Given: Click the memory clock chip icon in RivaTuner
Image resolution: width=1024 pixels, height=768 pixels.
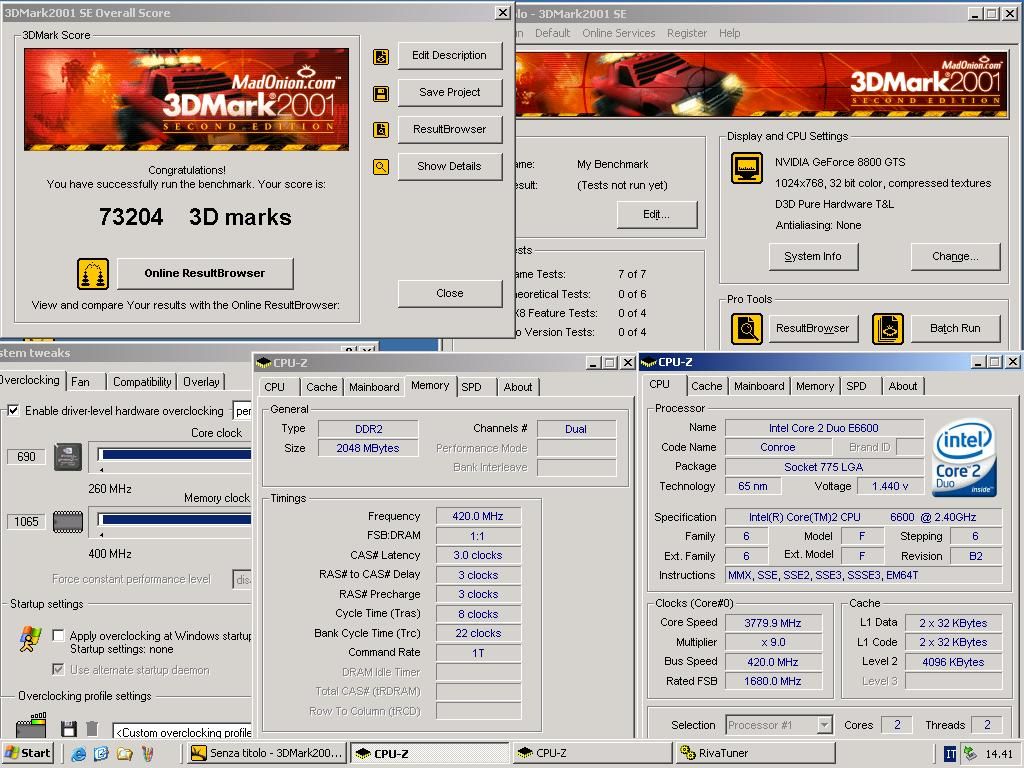Looking at the screenshot, I should pos(68,521).
